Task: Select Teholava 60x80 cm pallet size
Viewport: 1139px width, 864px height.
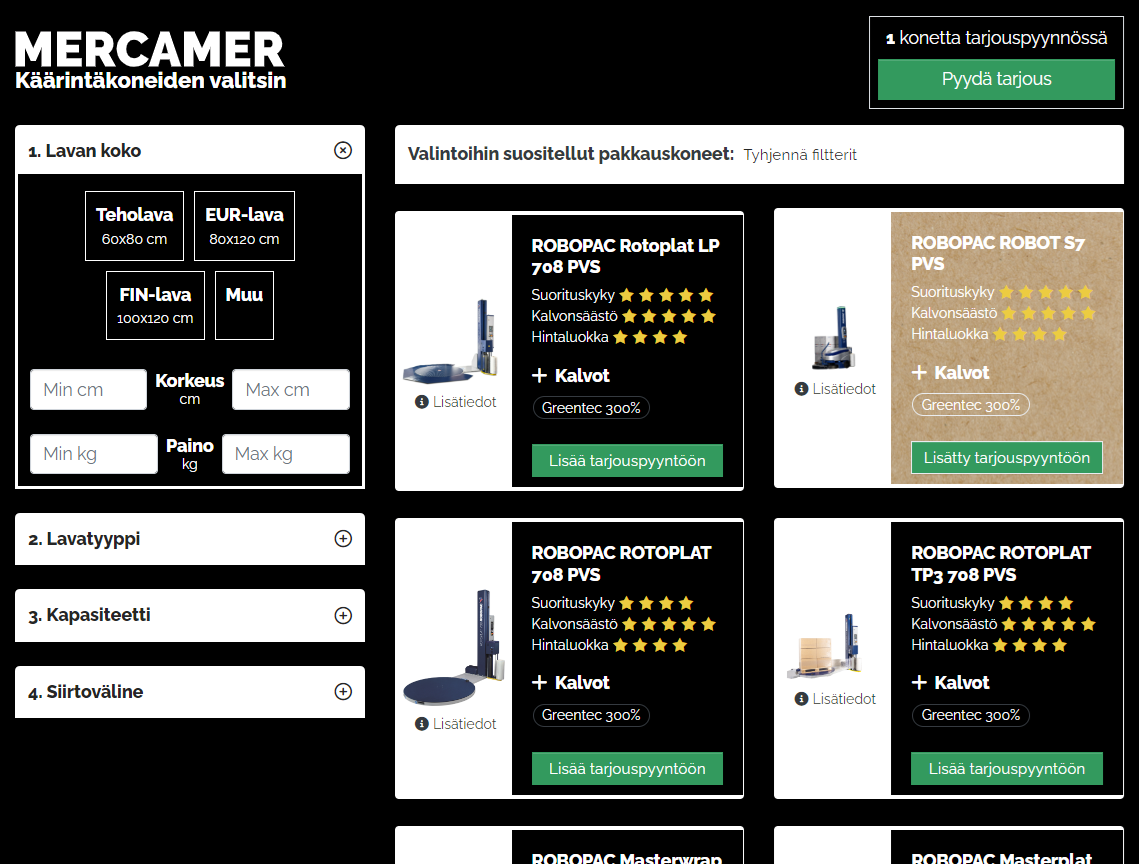Action: (134, 226)
